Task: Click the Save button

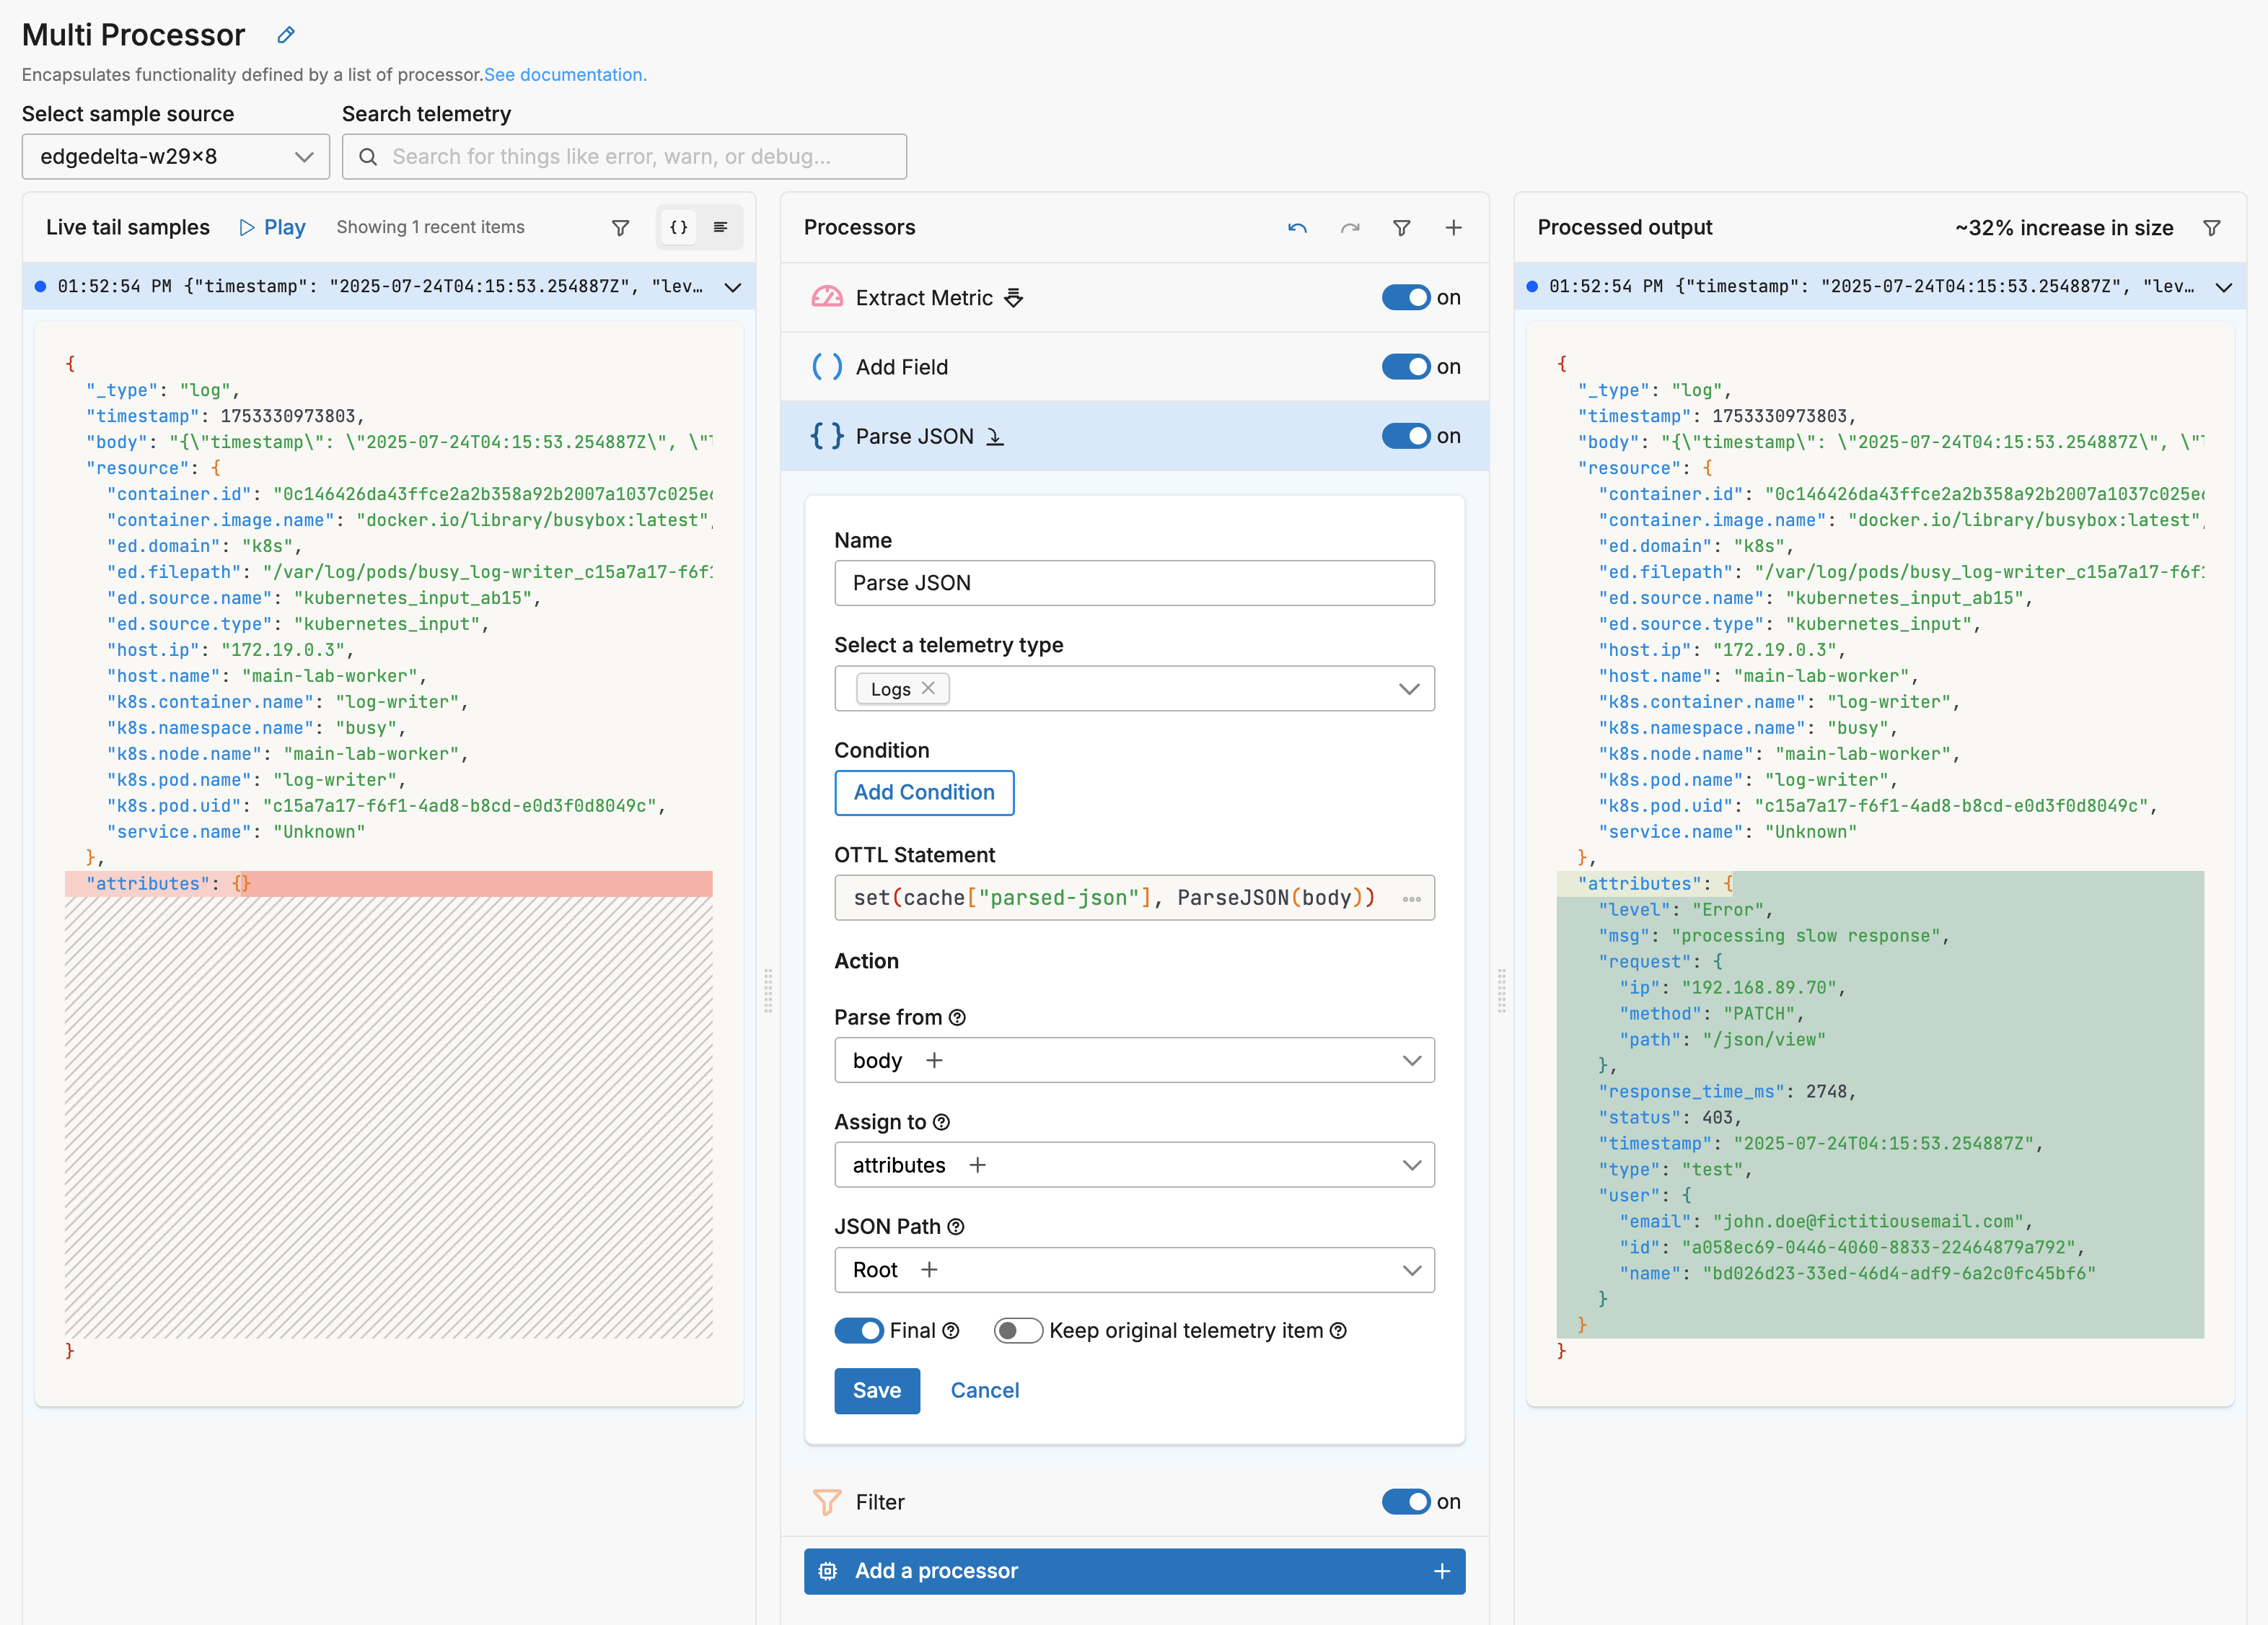Action: (877, 1391)
